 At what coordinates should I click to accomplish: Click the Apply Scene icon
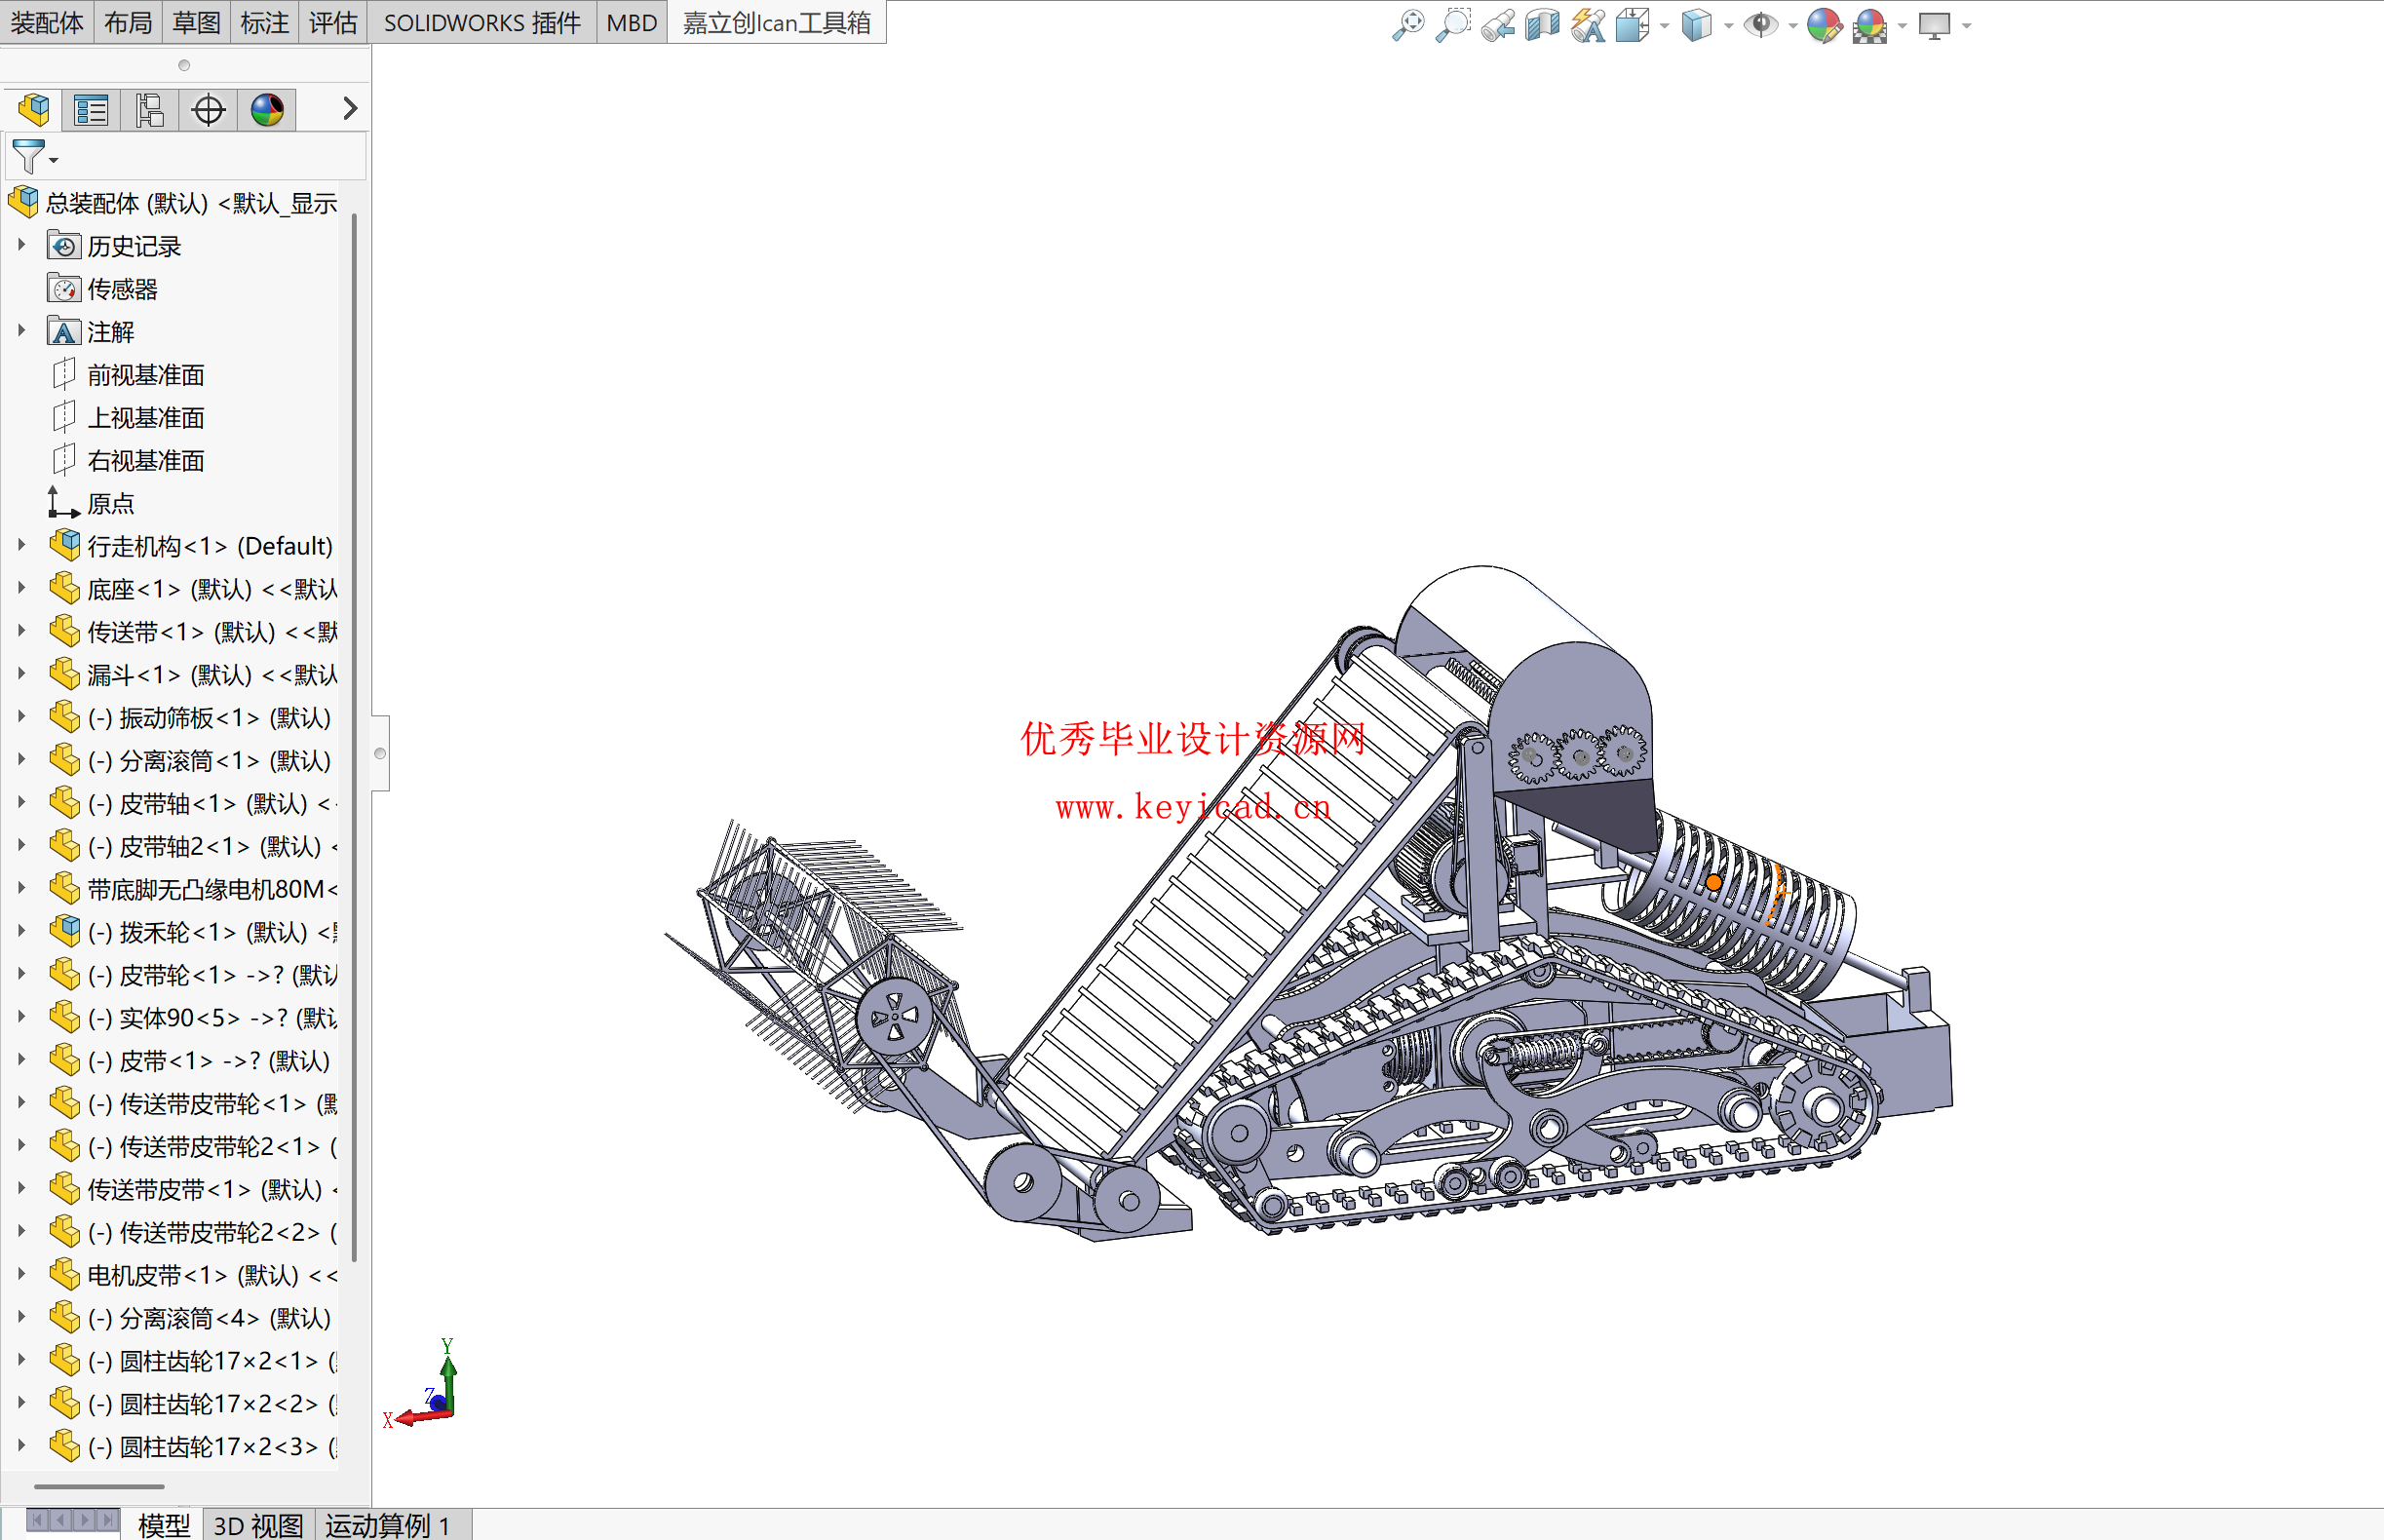[x=1870, y=25]
